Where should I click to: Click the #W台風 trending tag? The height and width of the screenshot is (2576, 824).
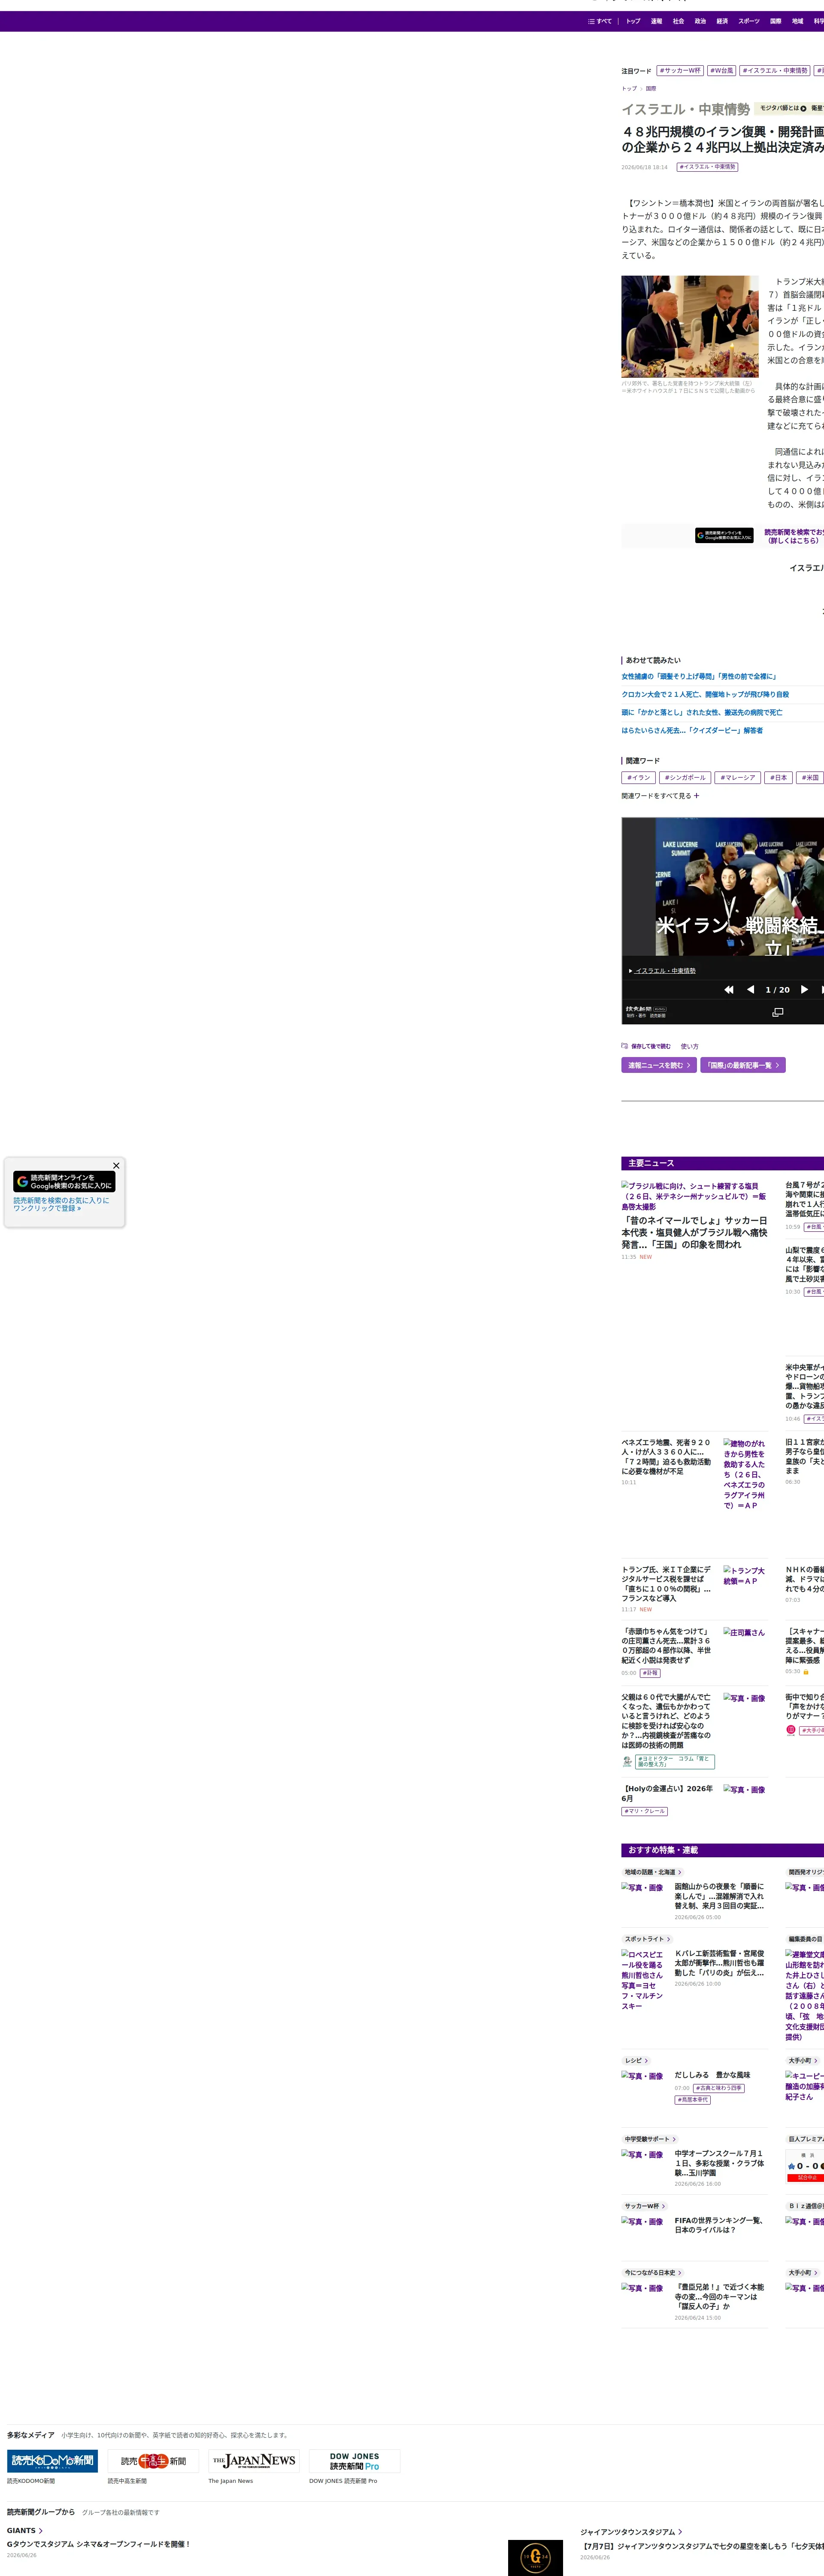pyautogui.click(x=721, y=71)
